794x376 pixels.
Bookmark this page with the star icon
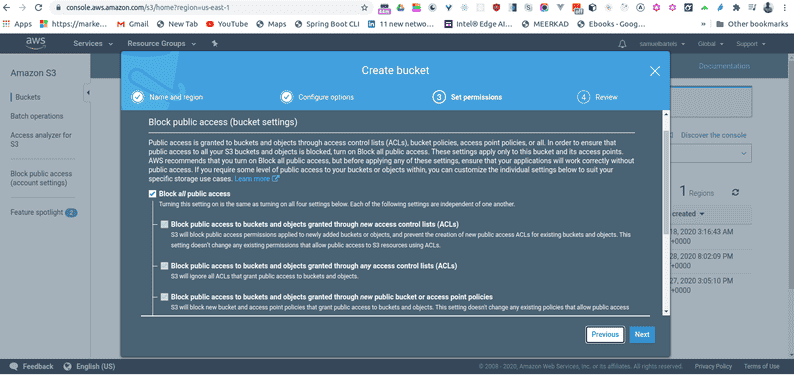pyautogui.click(x=364, y=8)
